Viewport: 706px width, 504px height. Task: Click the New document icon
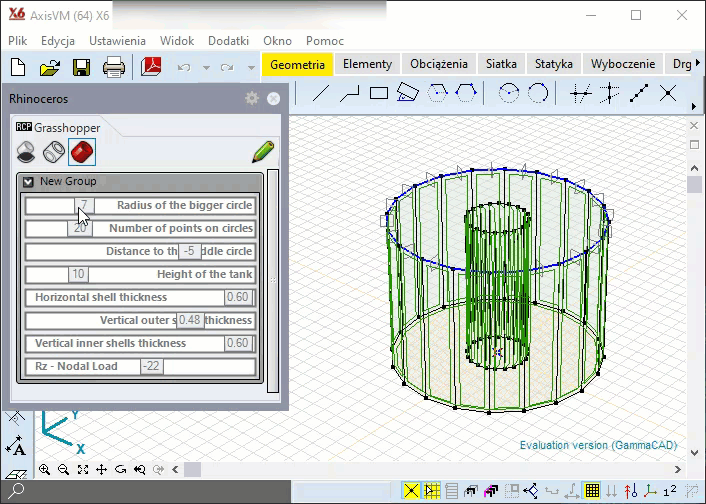(x=18, y=68)
